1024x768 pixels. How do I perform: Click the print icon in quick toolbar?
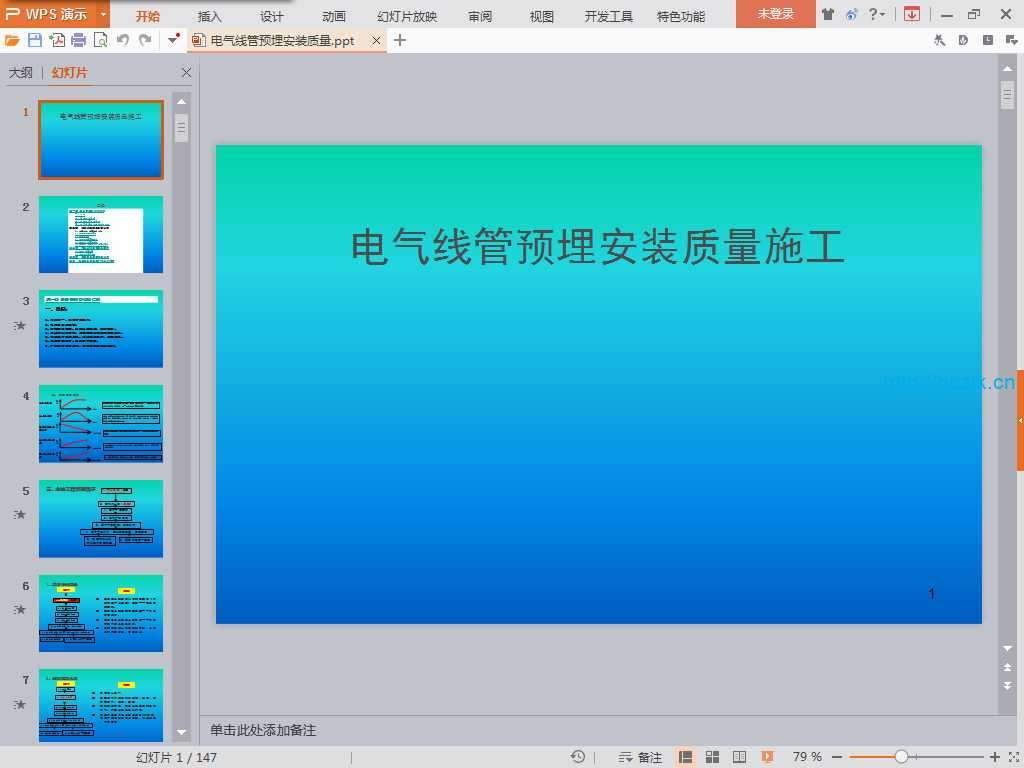point(79,40)
